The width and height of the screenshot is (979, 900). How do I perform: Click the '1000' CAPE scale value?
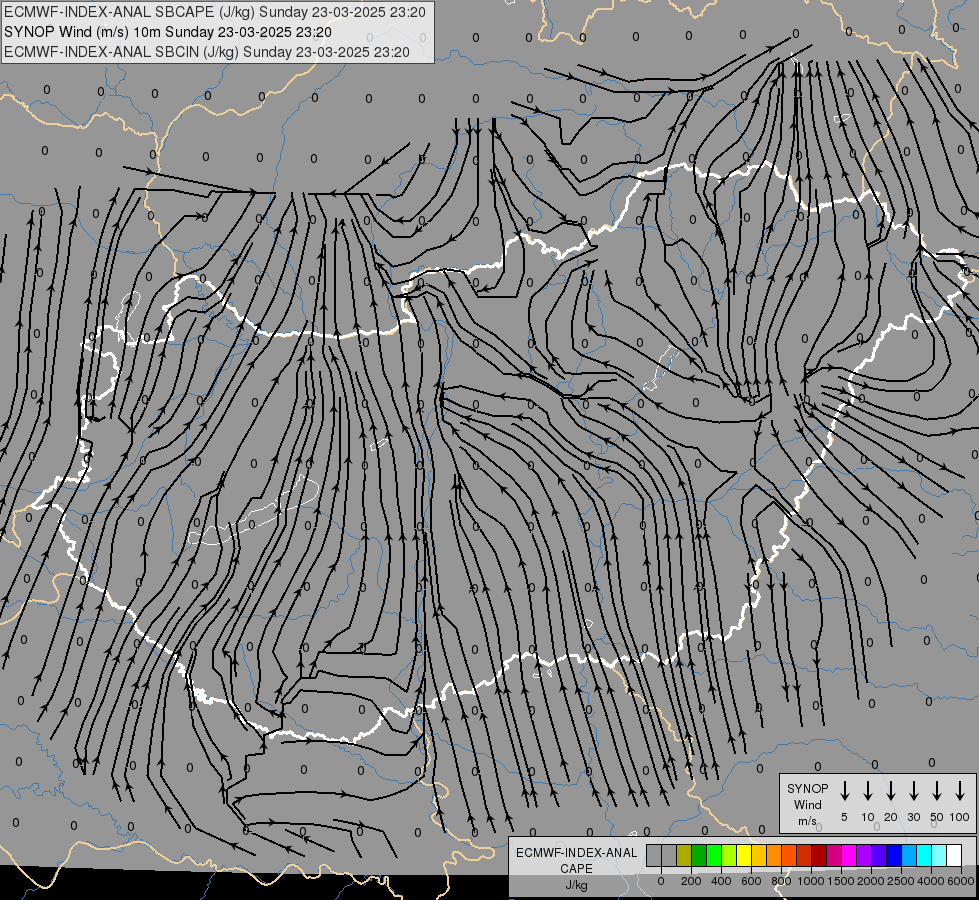(x=811, y=881)
